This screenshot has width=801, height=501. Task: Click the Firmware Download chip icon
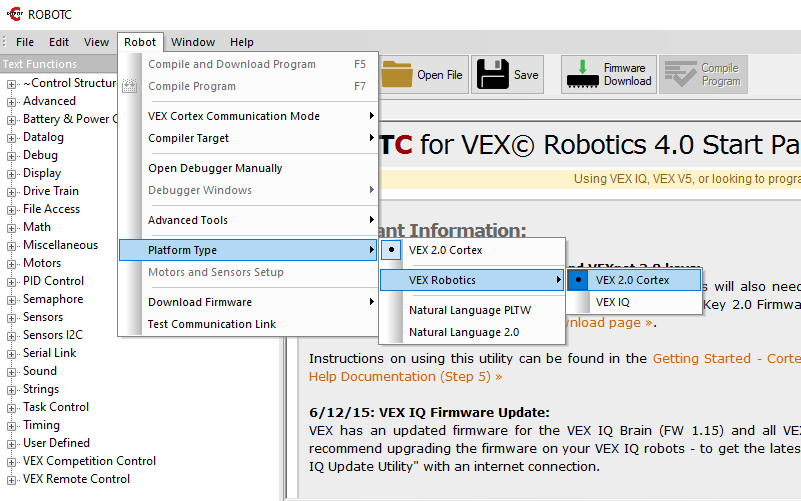pos(582,75)
